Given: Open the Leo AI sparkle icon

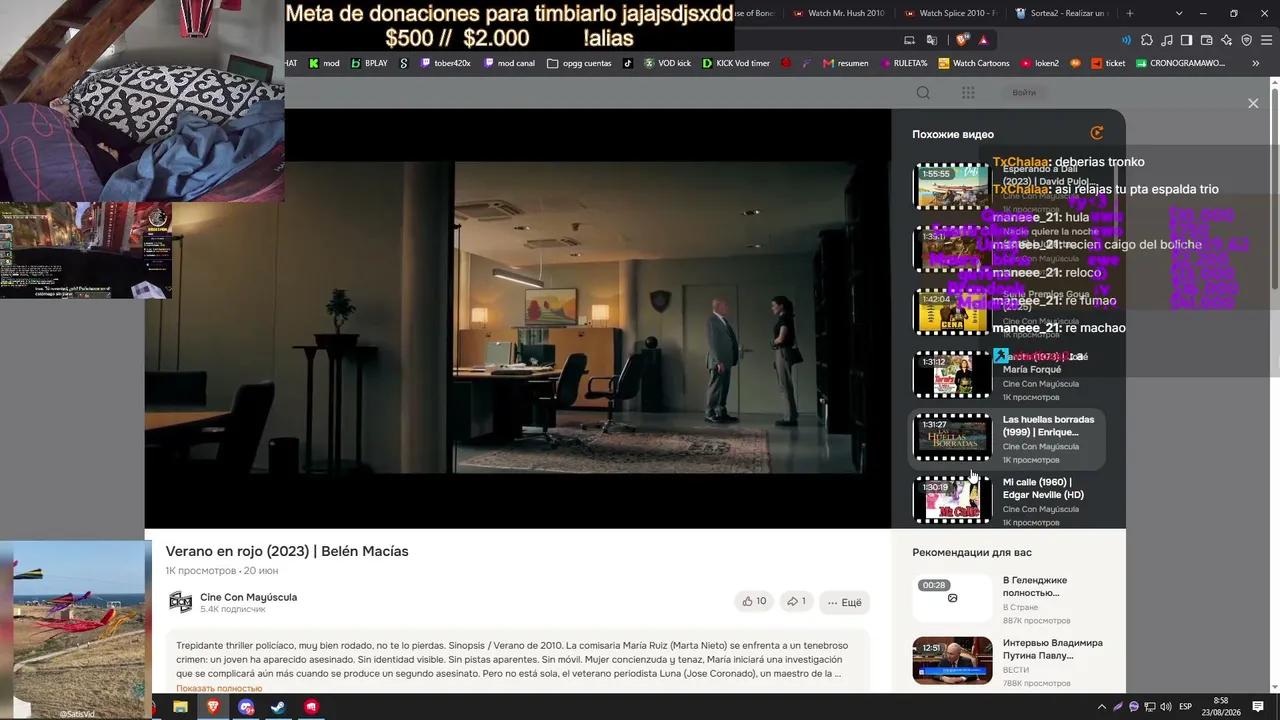Looking at the screenshot, I should point(1226,40).
